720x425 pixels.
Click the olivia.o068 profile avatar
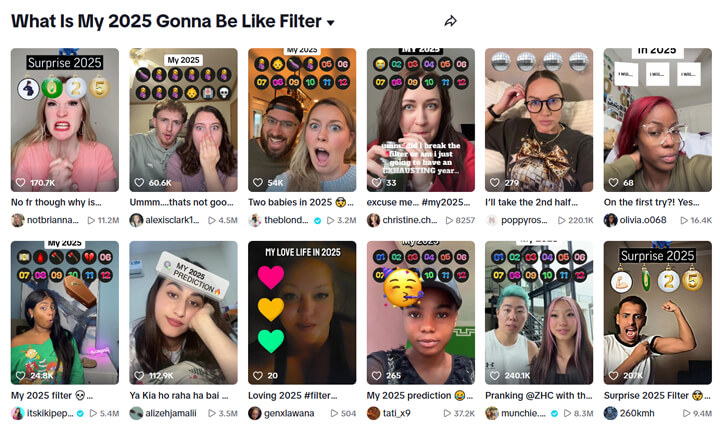coord(610,220)
